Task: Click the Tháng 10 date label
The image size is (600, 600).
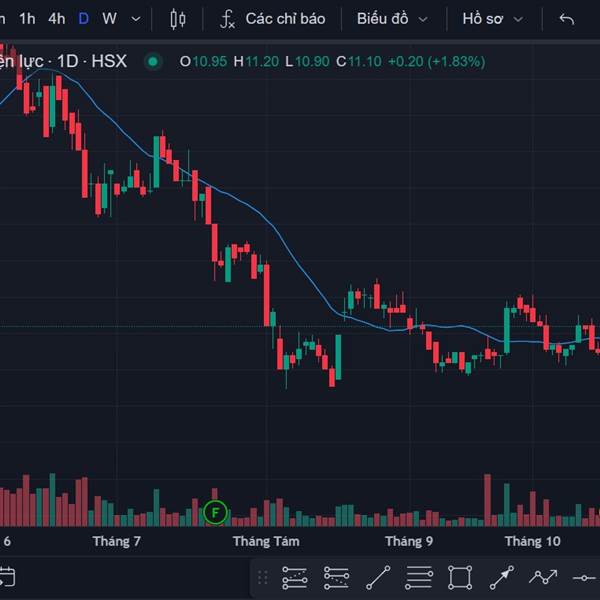Action: [532, 541]
